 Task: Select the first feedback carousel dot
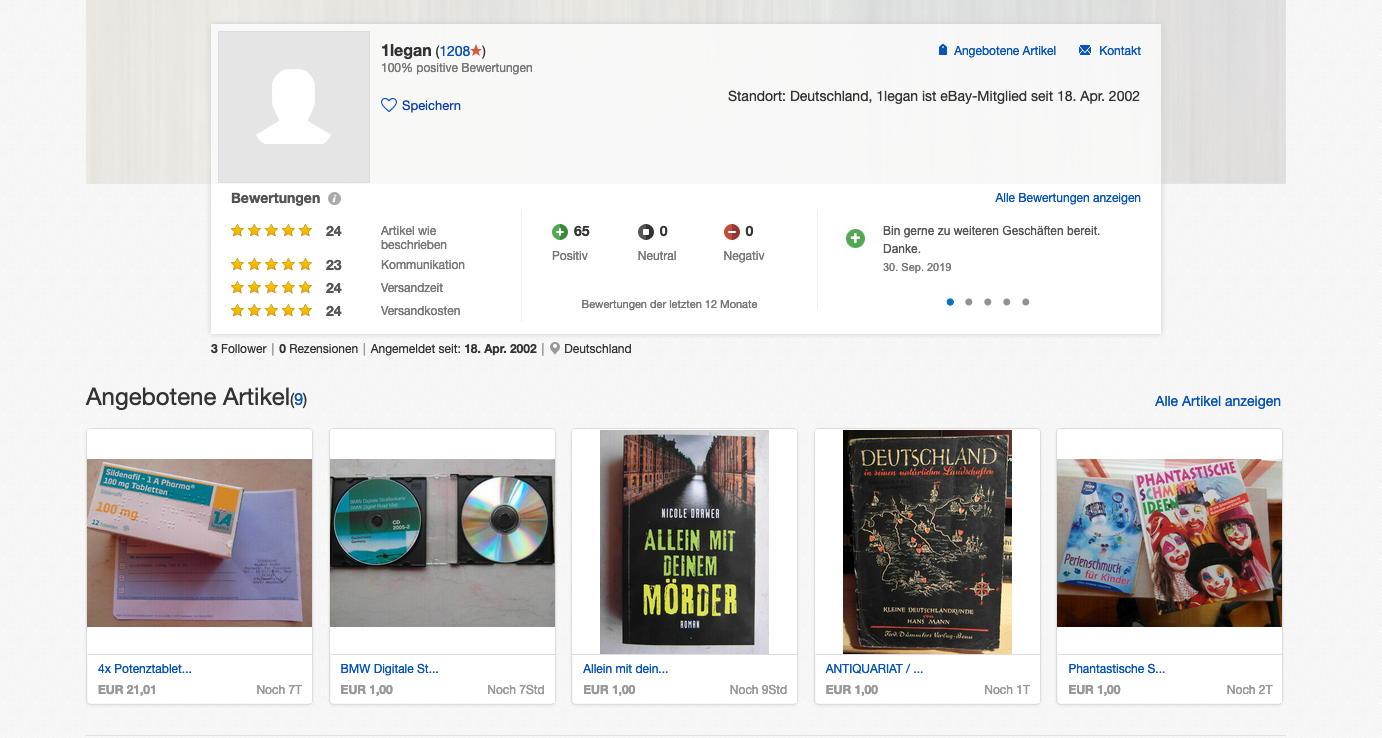(x=950, y=302)
